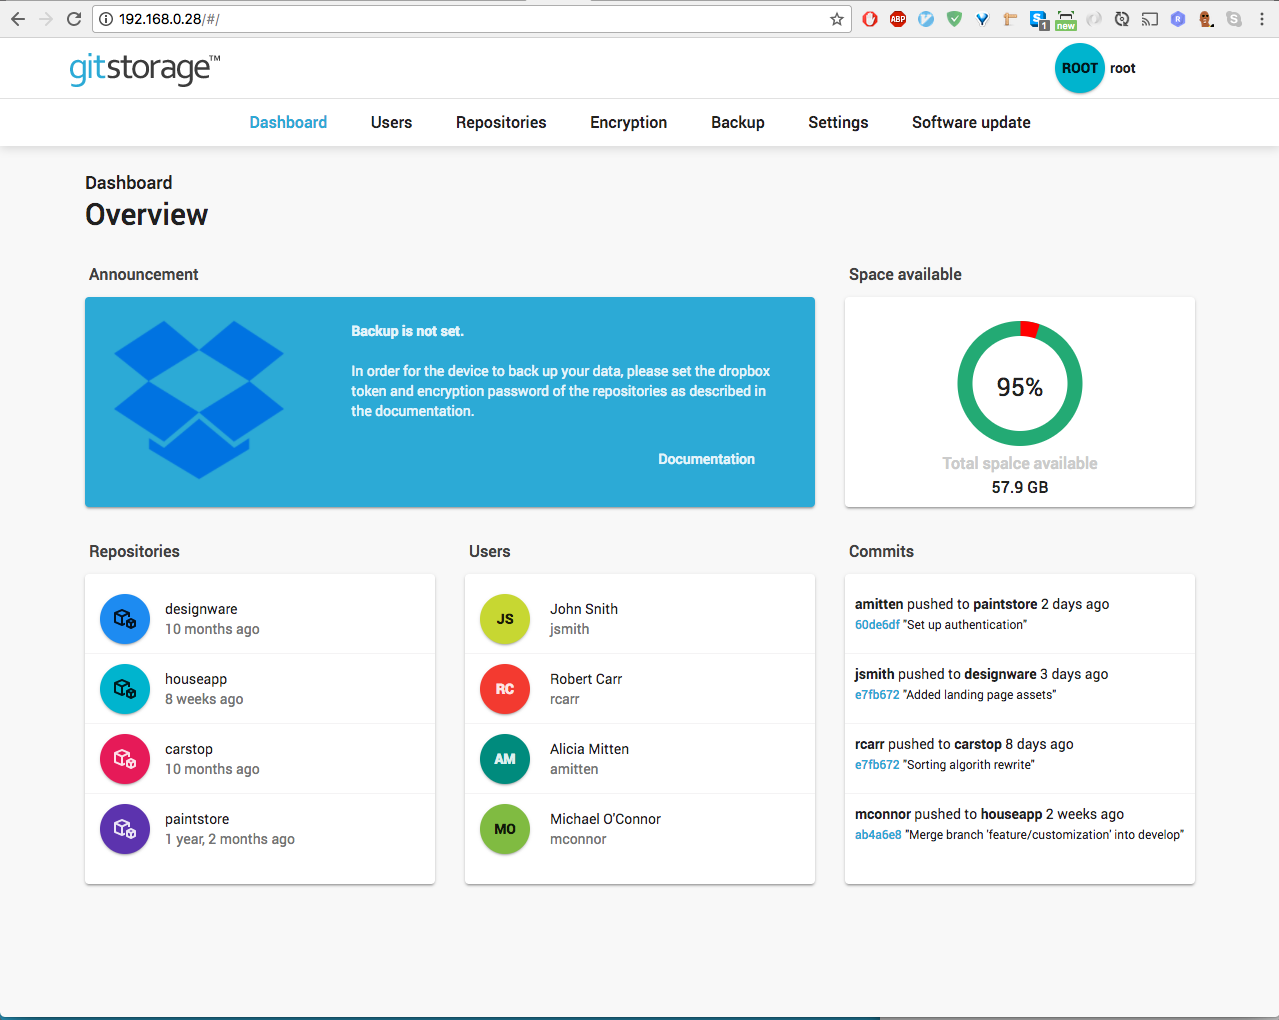Click the designware repository icon
Image resolution: width=1279 pixels, height=1020 pixels.
[124, 619]
